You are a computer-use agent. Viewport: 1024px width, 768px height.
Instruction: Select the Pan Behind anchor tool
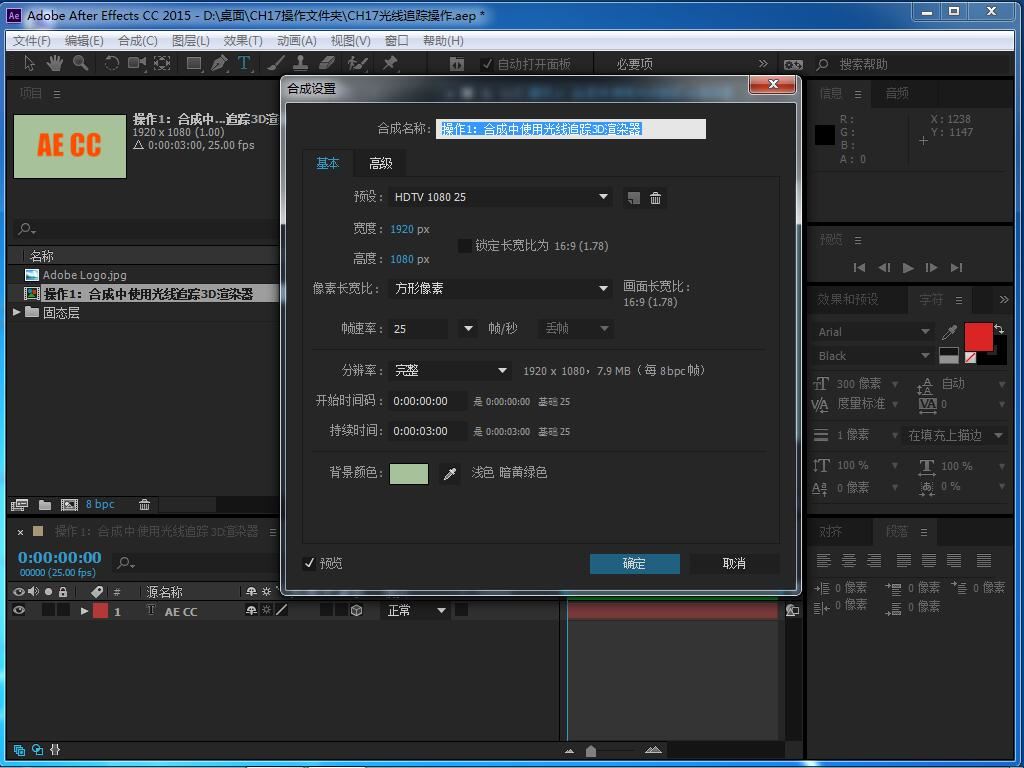[x=162, y=63]
